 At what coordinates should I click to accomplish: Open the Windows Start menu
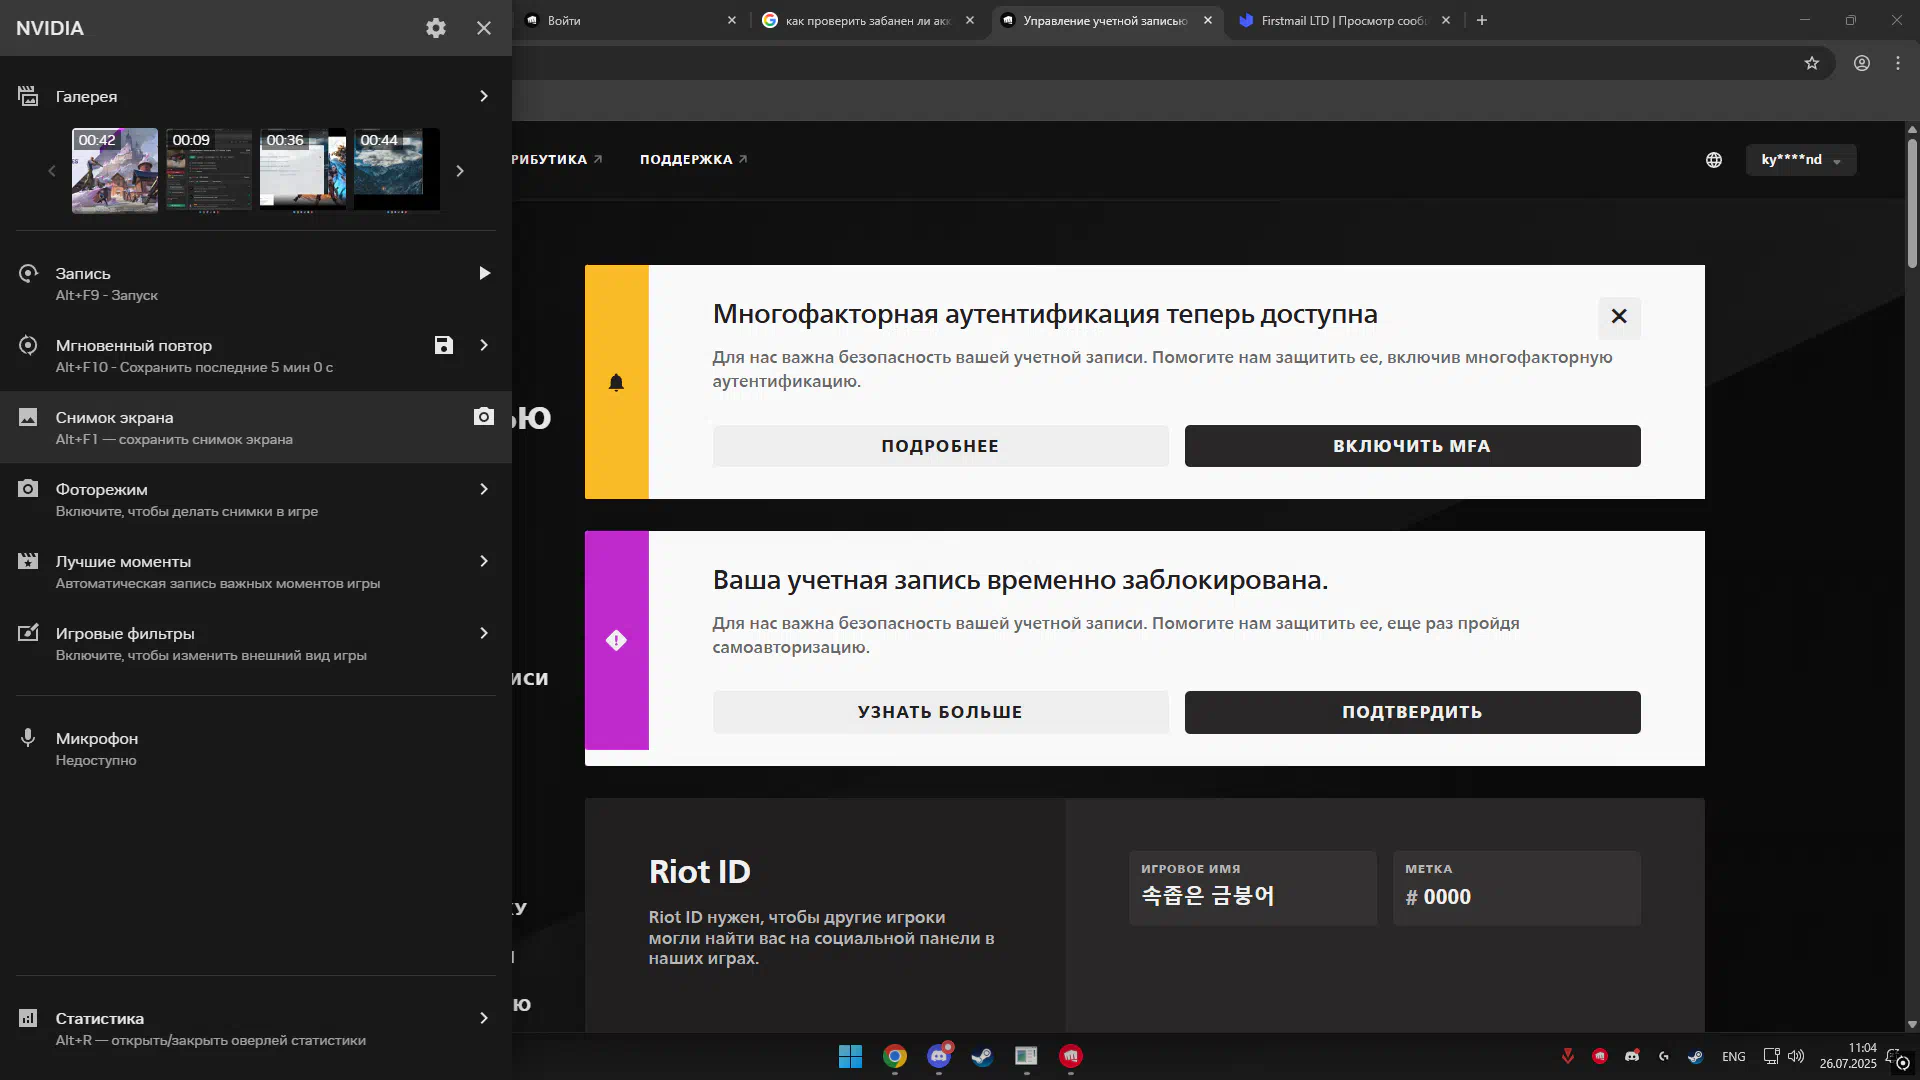[850, 1056]
